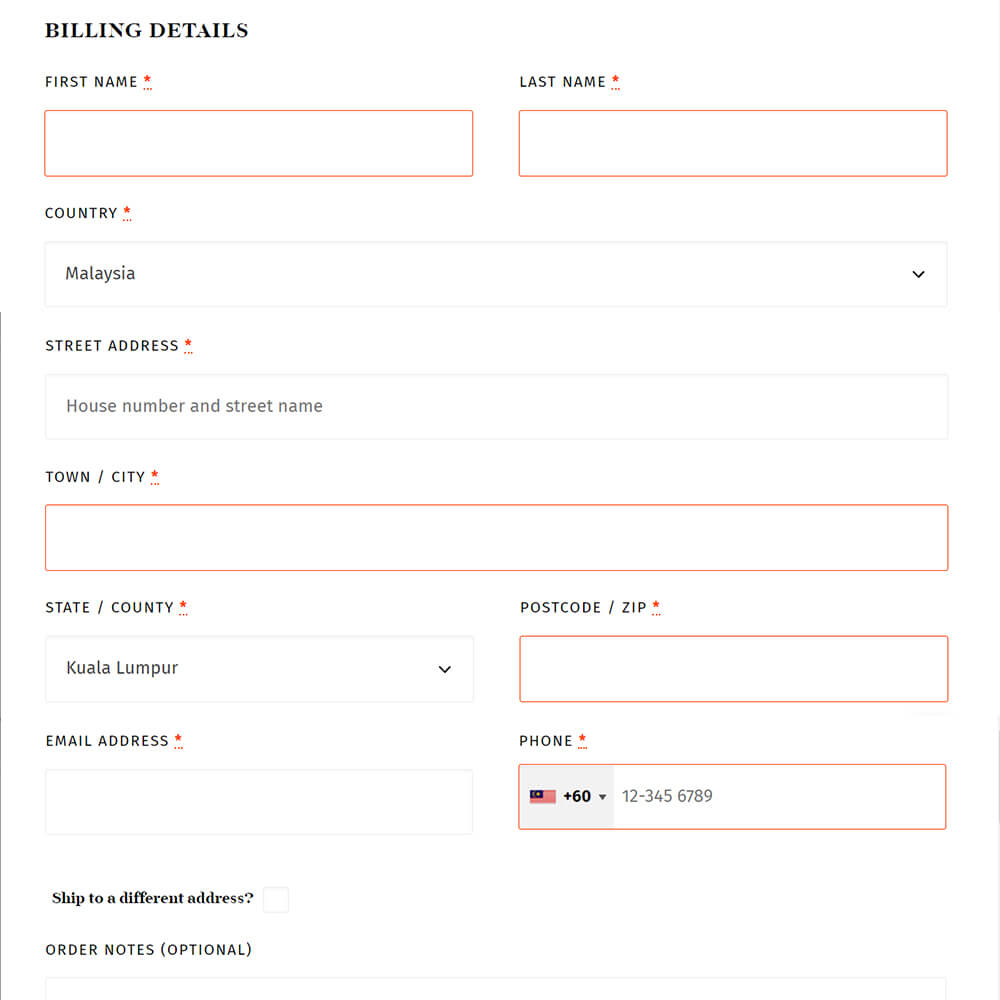The image size is (1000, 1000).
Task: Click the Street Address house number field
Action: [496, 406]
